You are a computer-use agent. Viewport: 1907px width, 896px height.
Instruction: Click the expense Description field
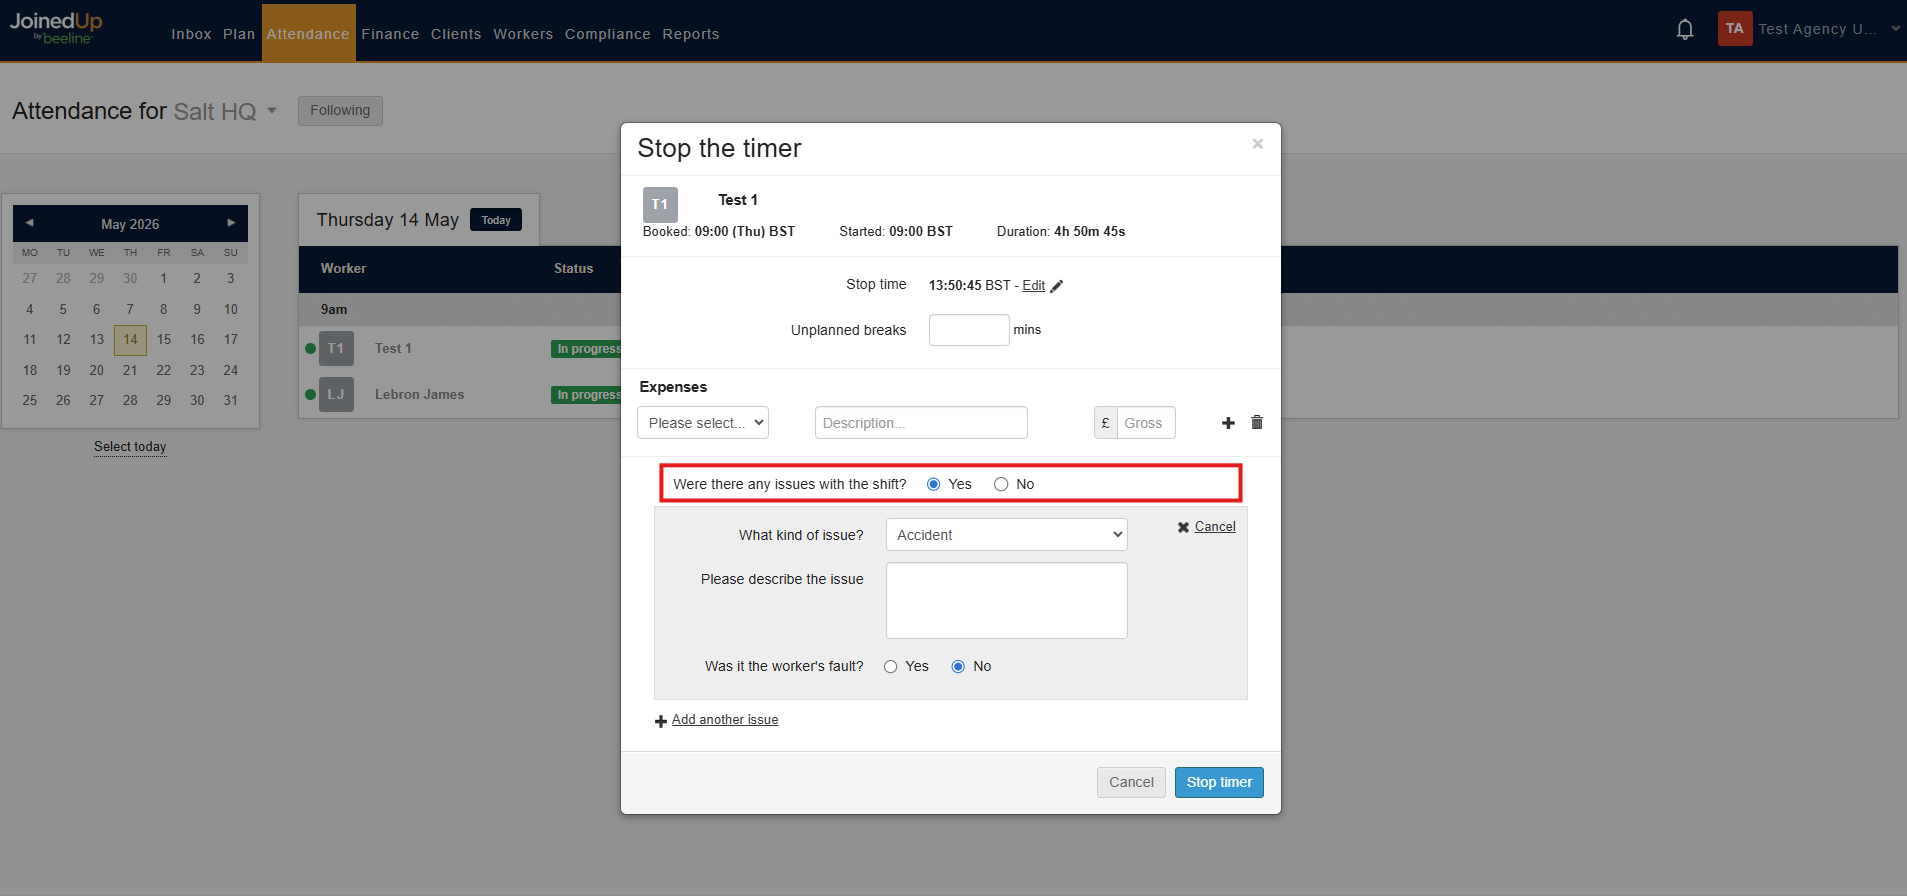[x=921, y=423]
